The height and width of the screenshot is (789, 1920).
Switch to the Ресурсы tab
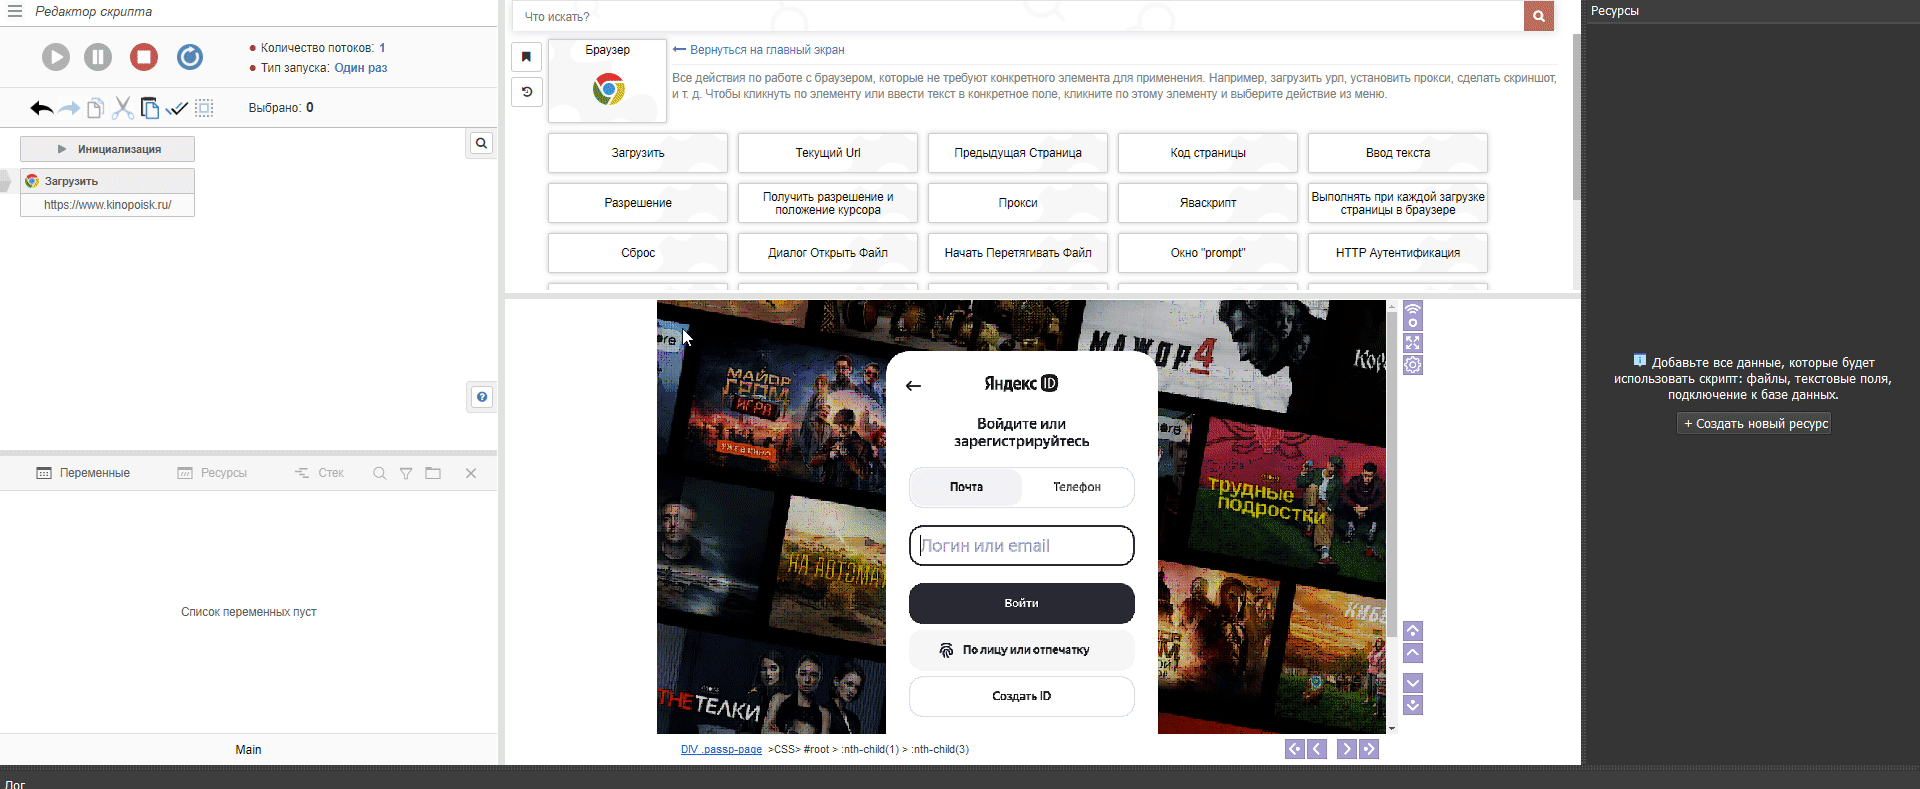[212, 473]
